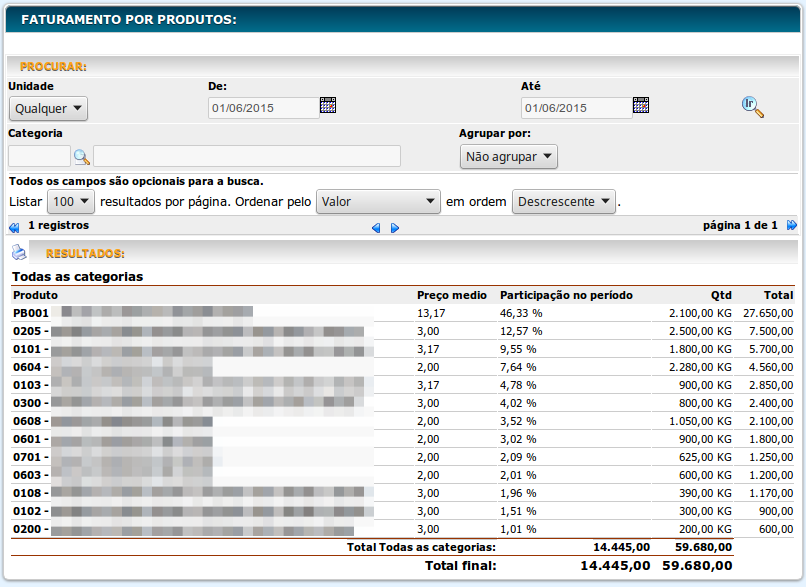
Task: Click the search magnifier icon to run report
Action: (x=752, y=107)
